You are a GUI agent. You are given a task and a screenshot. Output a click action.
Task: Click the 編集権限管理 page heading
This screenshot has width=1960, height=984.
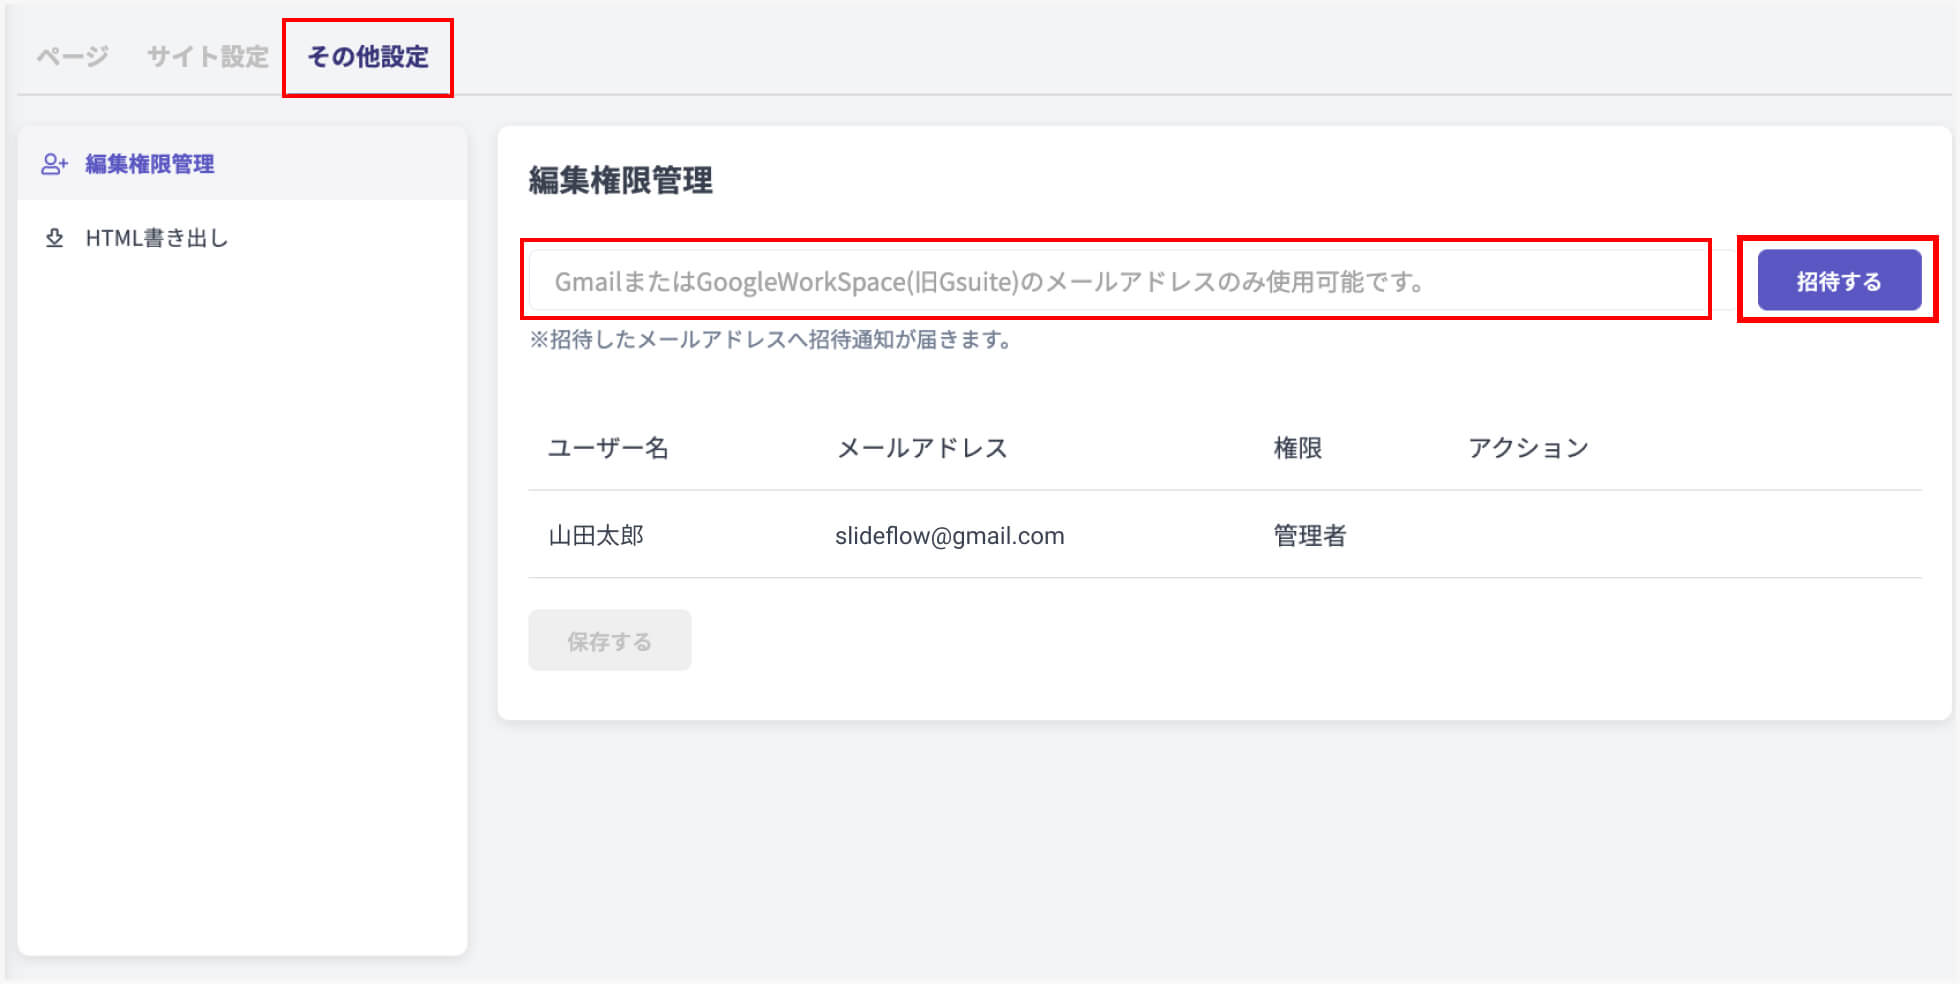pyautogui.click(x=620, y=183)
